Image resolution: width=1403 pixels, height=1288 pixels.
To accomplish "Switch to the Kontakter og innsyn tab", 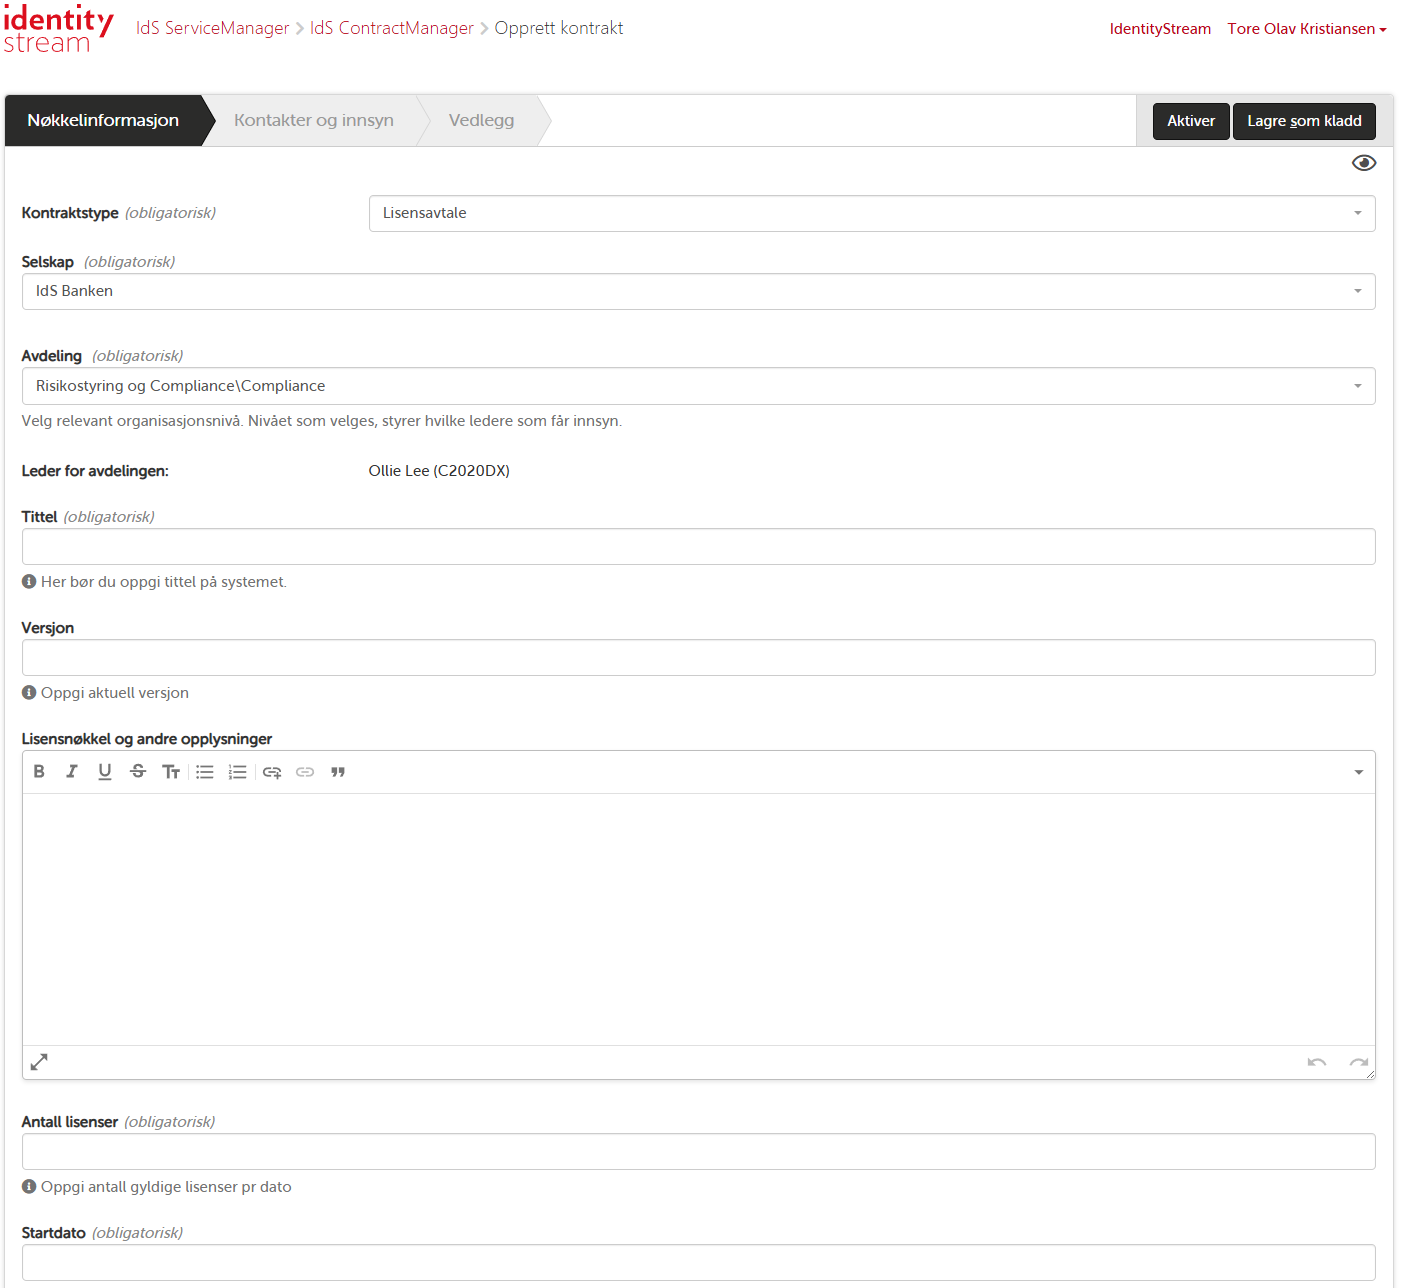I will (313, 120).
